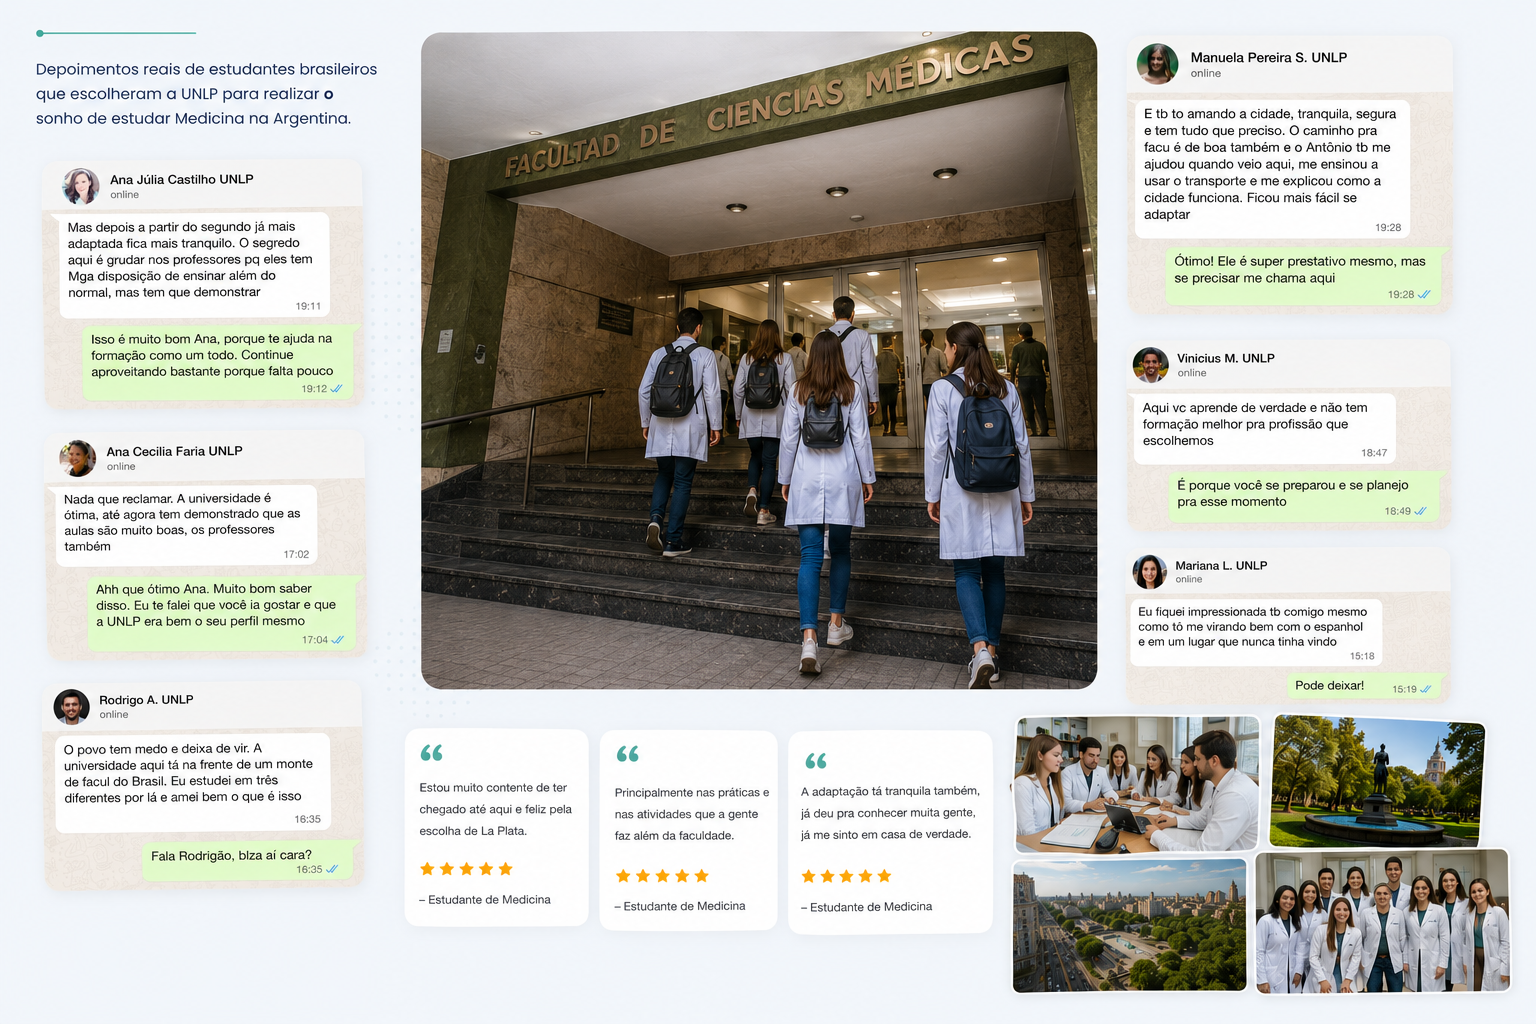Click the five-star rating under 'em casa de verdade'
This screenshot has width=1536, height=1024.
tap(846, 876)
